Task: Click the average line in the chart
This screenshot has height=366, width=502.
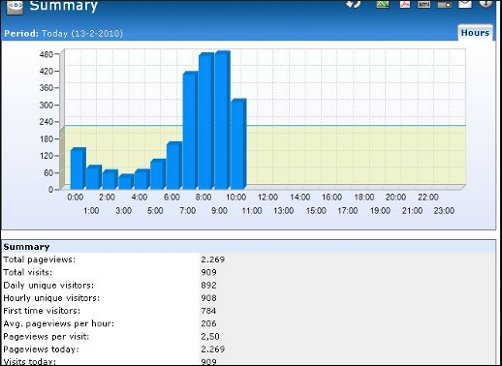Action: 356,126
